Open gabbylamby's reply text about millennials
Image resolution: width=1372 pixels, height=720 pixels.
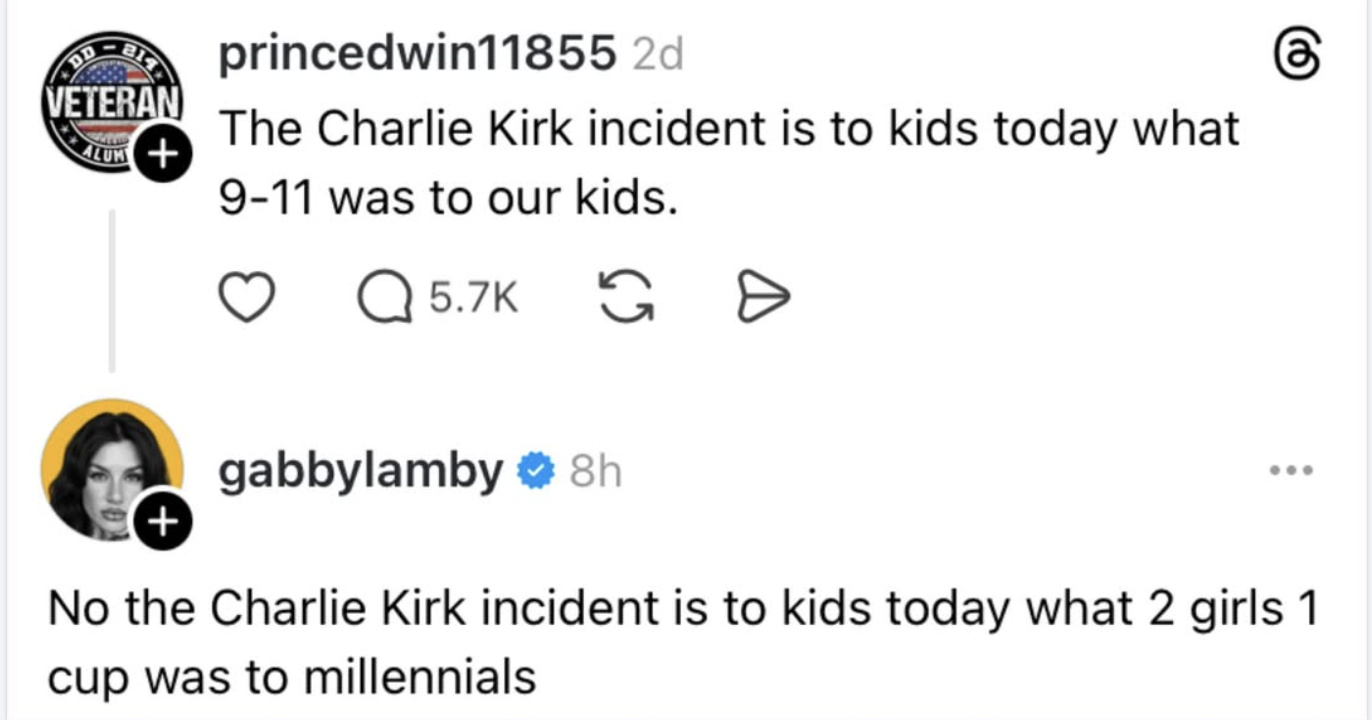680,642
